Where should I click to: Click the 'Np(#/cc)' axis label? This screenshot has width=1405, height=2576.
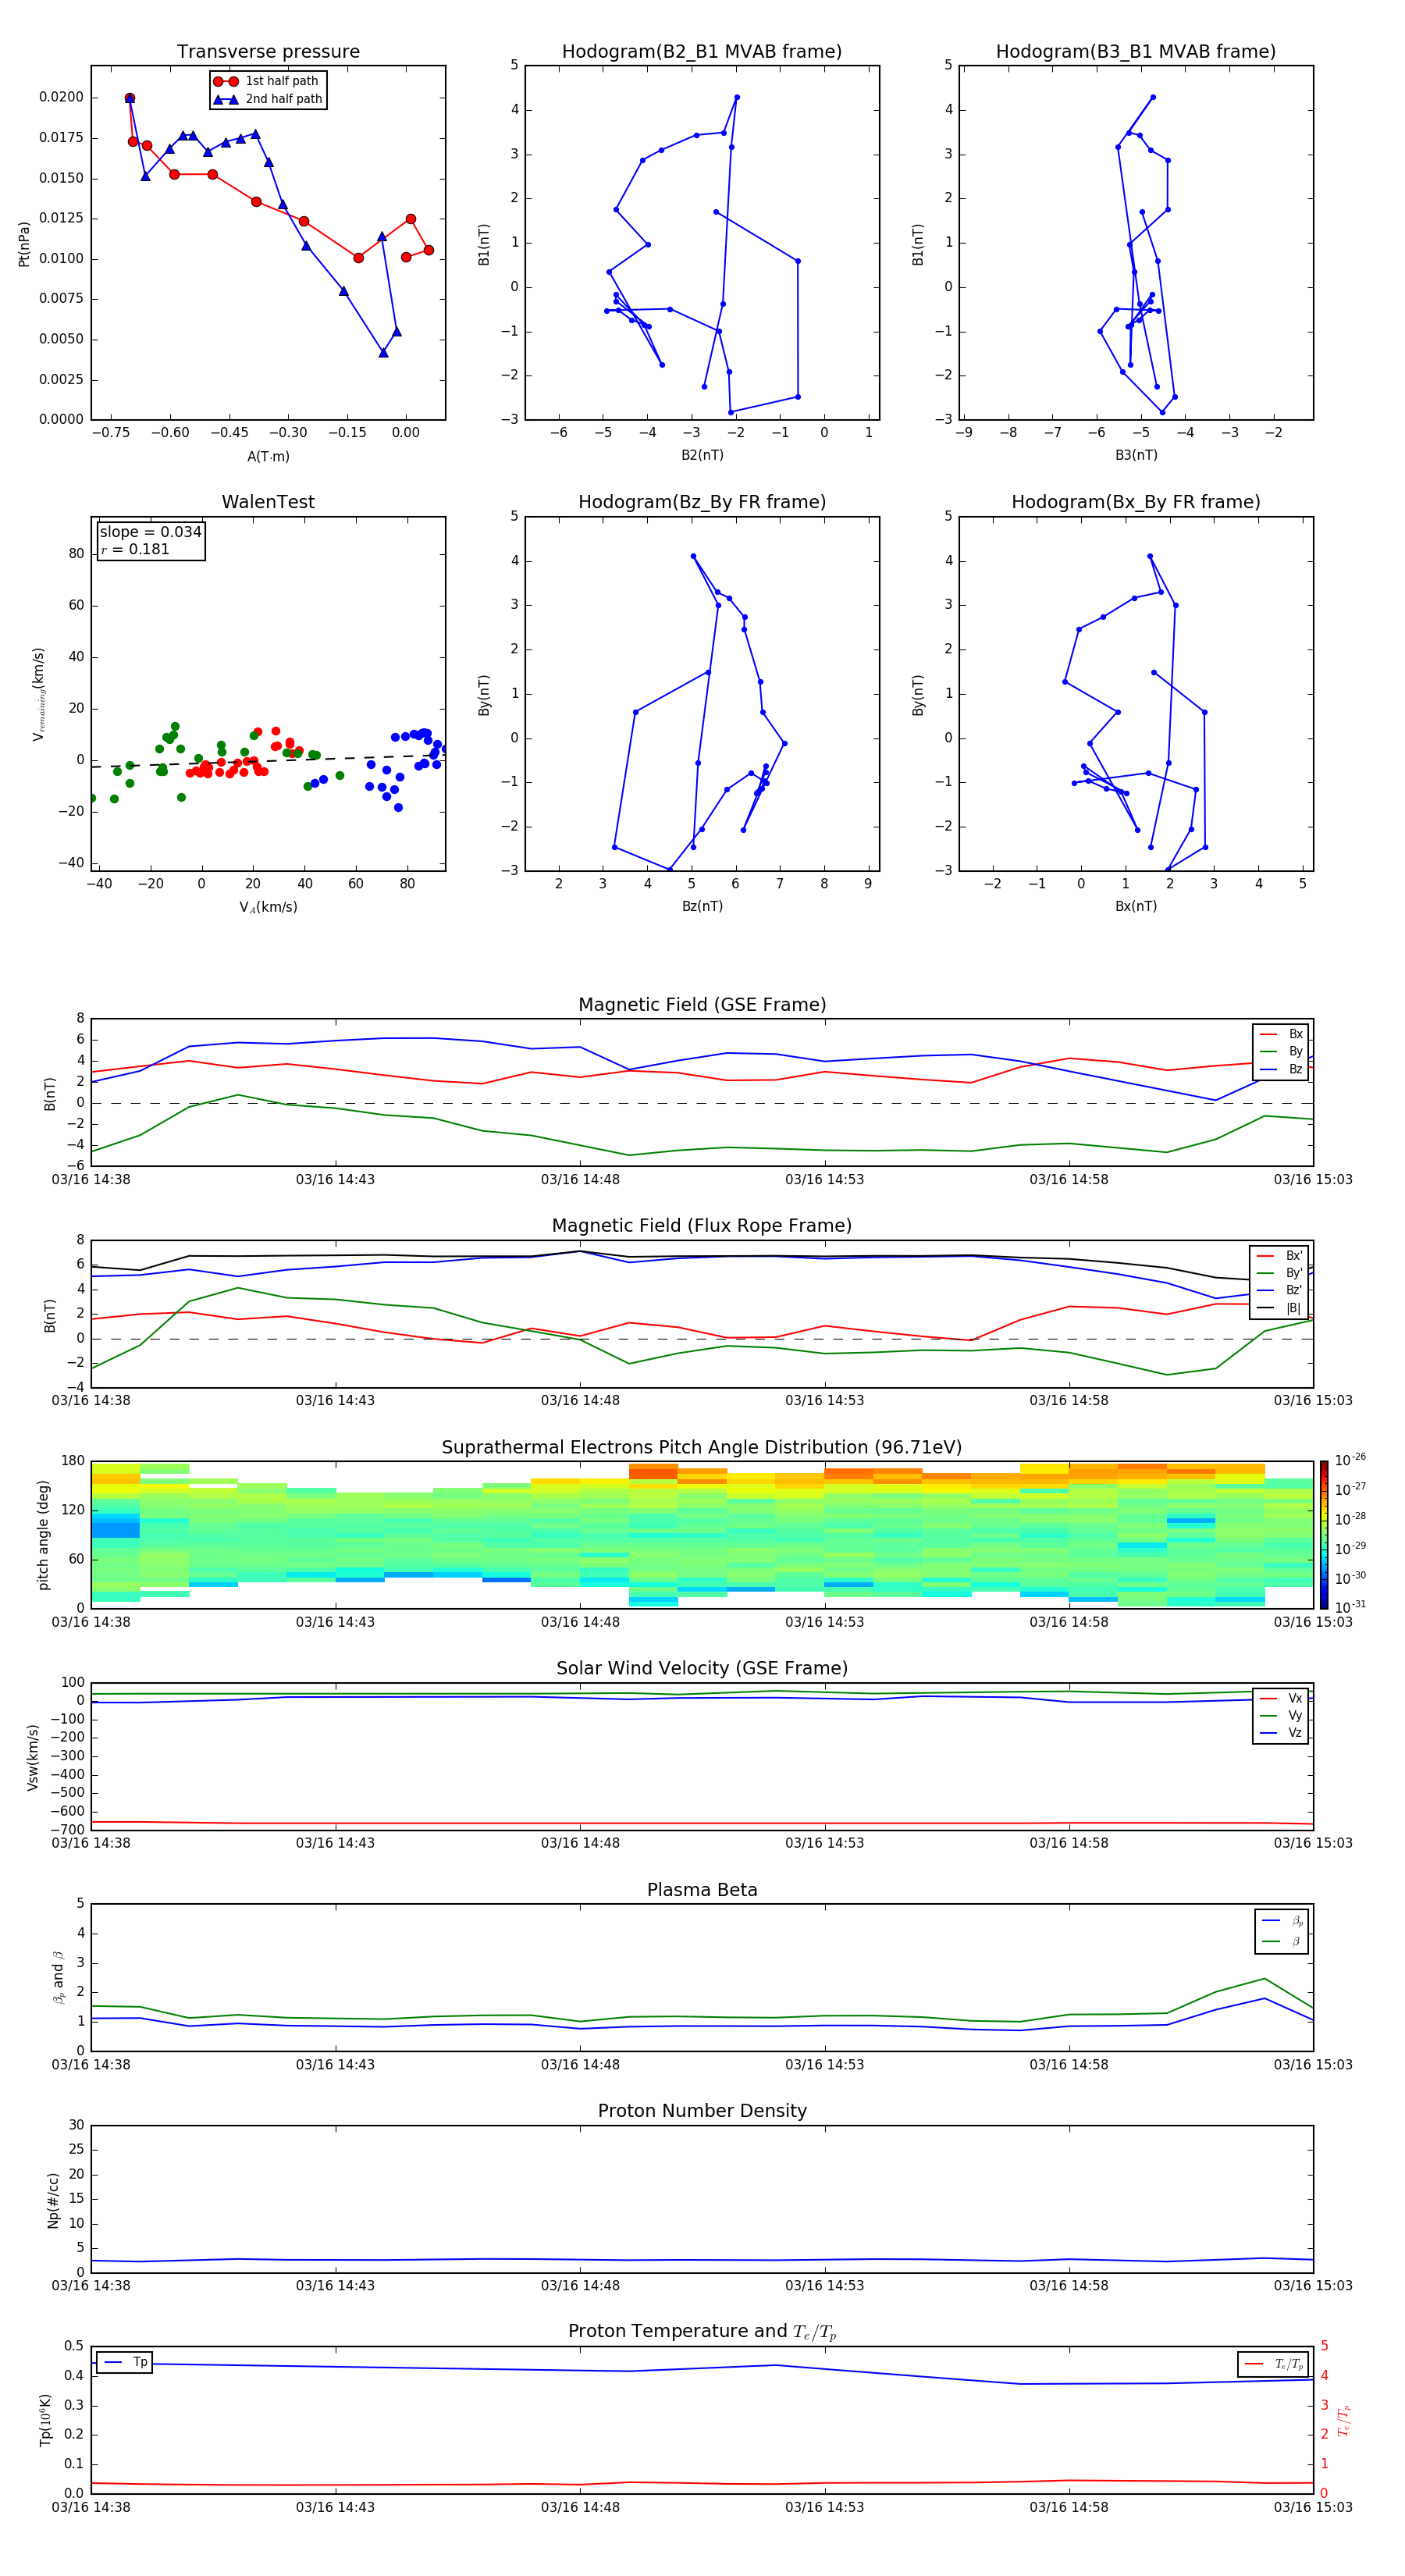click(x=53, y=2200)
